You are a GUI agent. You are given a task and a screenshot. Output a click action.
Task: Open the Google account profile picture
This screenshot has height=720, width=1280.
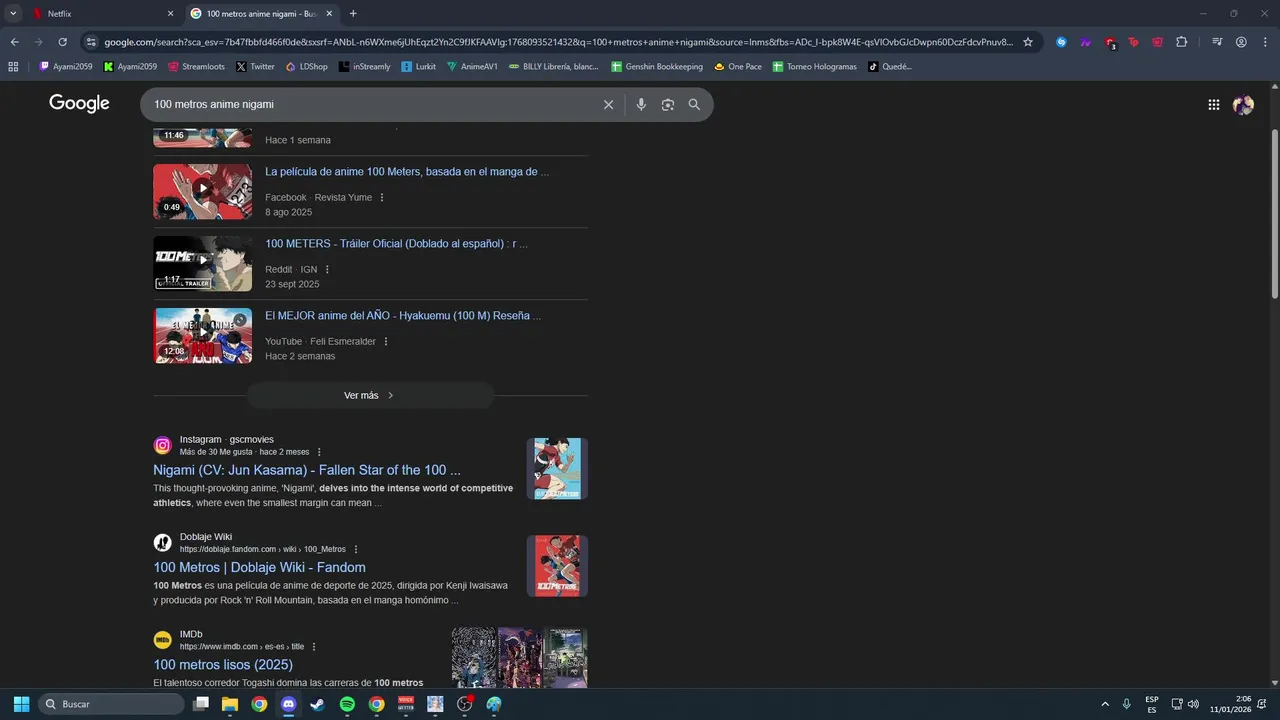(x=1243, y=104)
